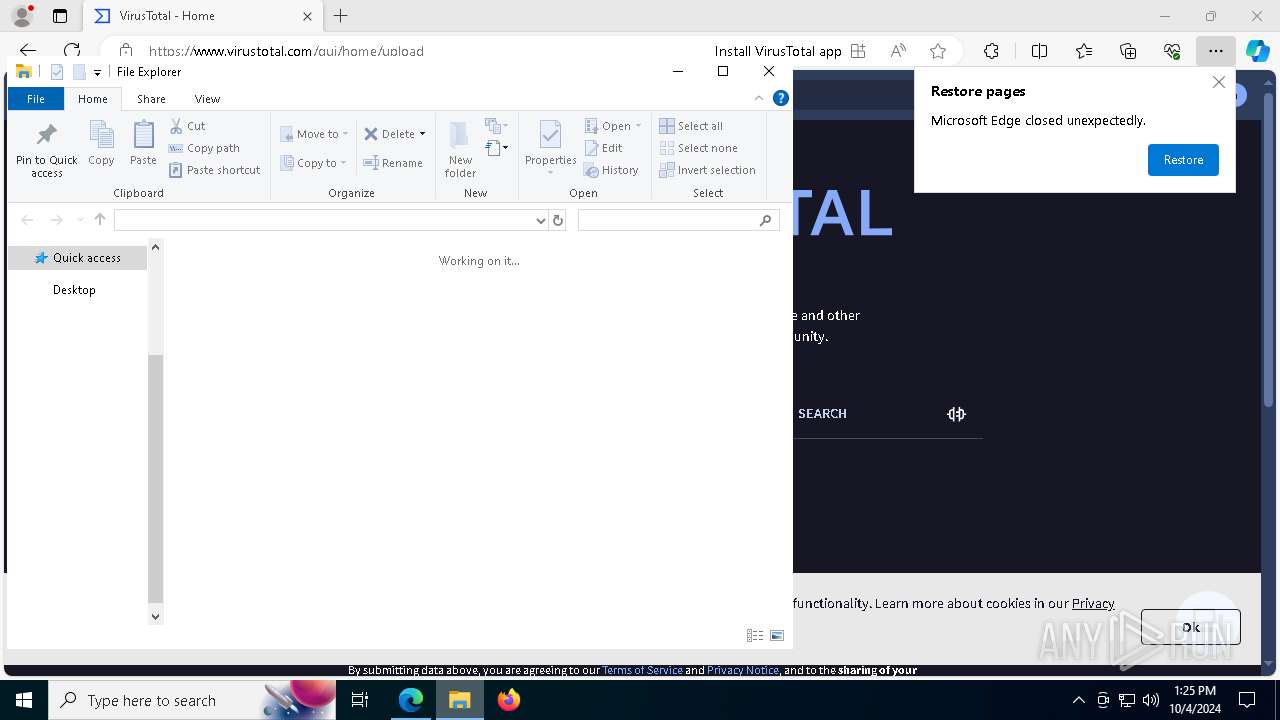This screenshot has height=720, width=1280.
Task: Open Edge split screen icon
Action: 1039,51
